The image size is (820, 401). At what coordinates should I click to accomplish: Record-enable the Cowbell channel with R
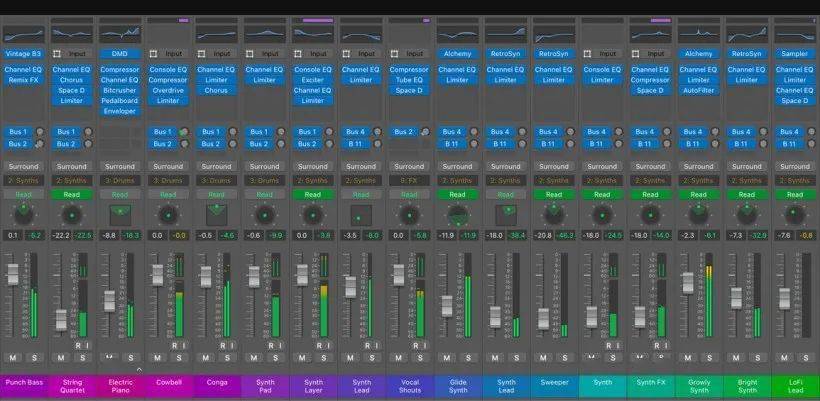175,346
